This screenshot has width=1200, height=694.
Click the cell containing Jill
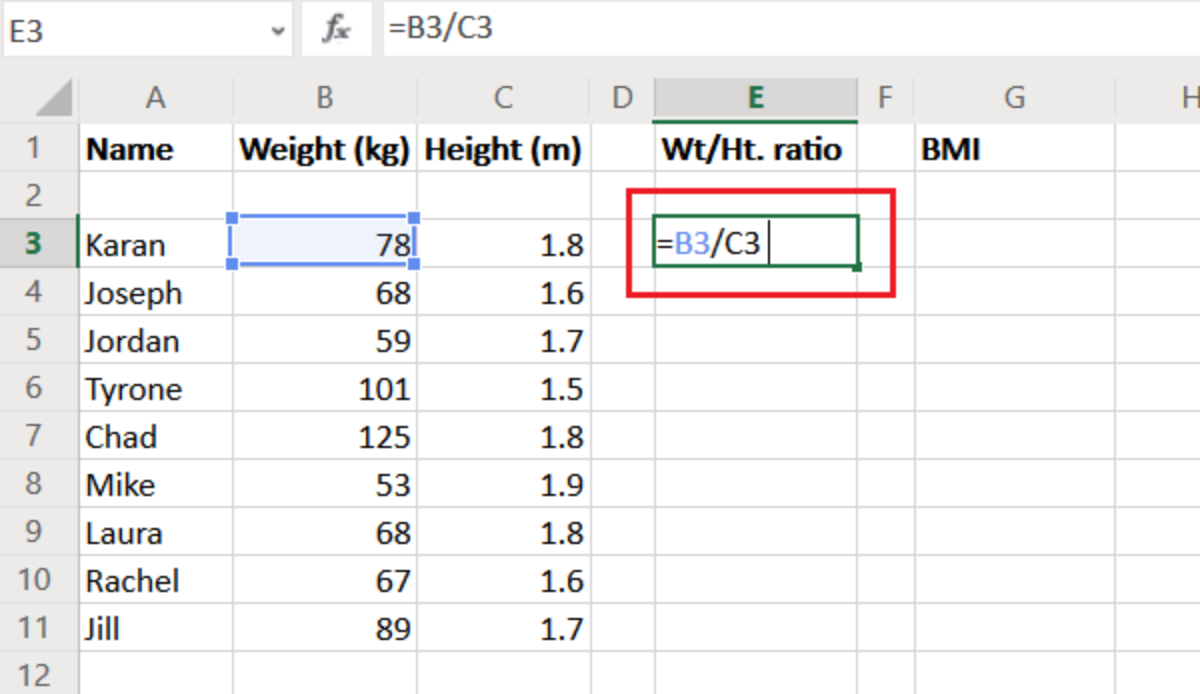point(156,628)
